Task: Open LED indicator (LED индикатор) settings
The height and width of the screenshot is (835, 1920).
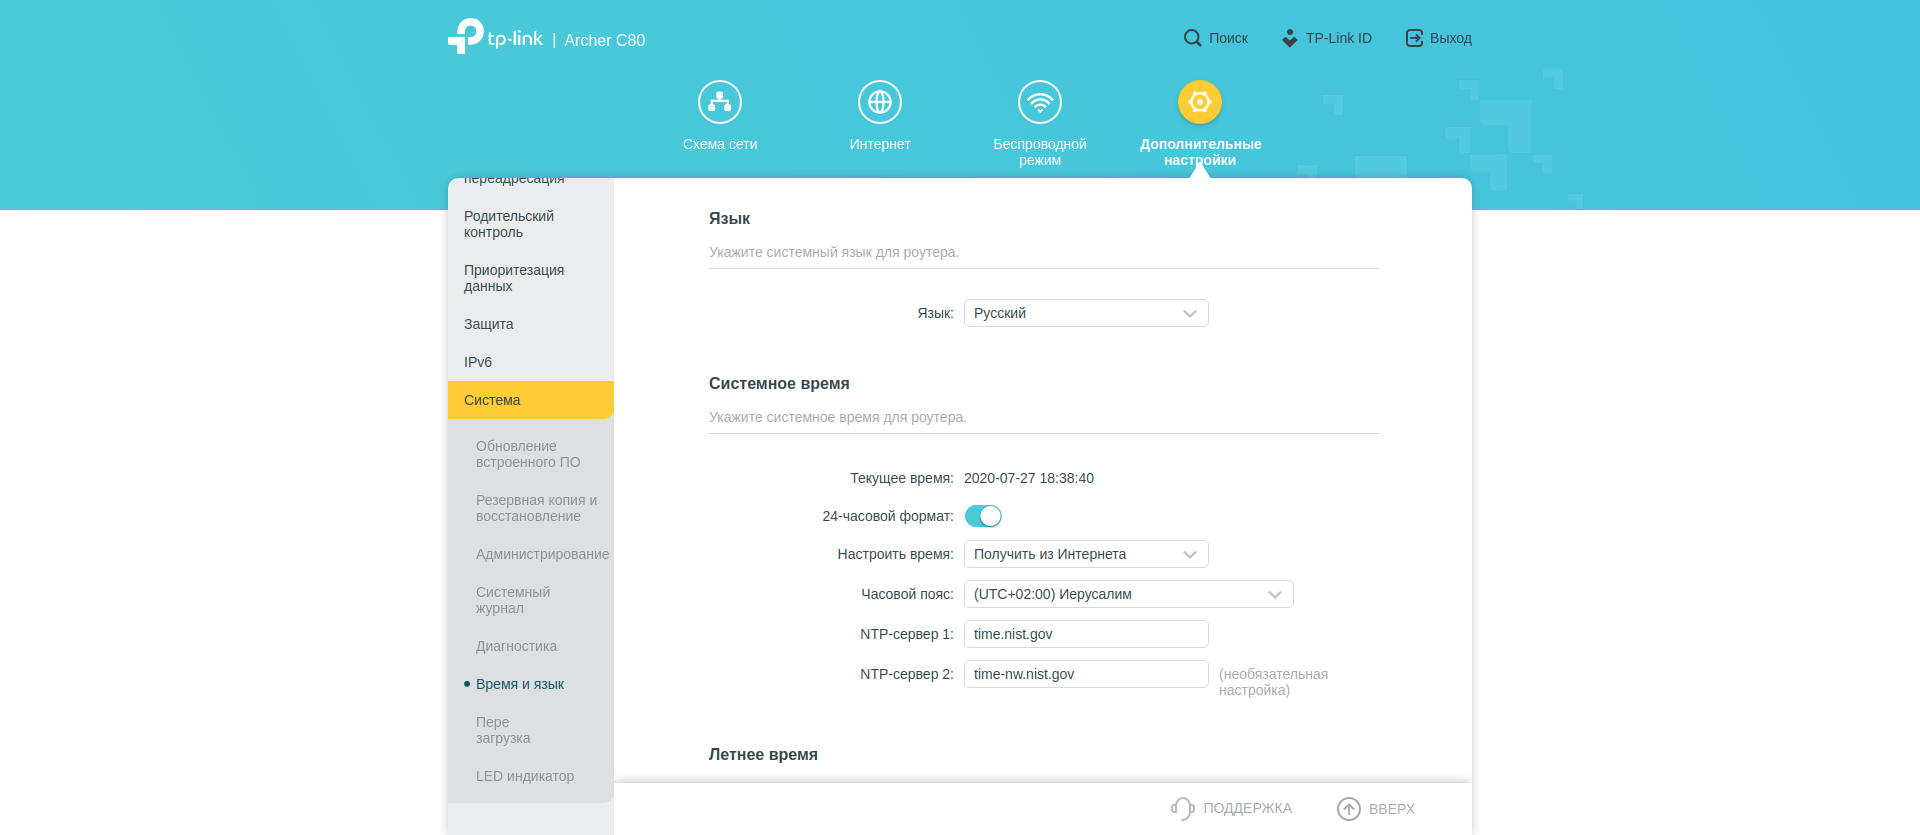Action: 525,776
